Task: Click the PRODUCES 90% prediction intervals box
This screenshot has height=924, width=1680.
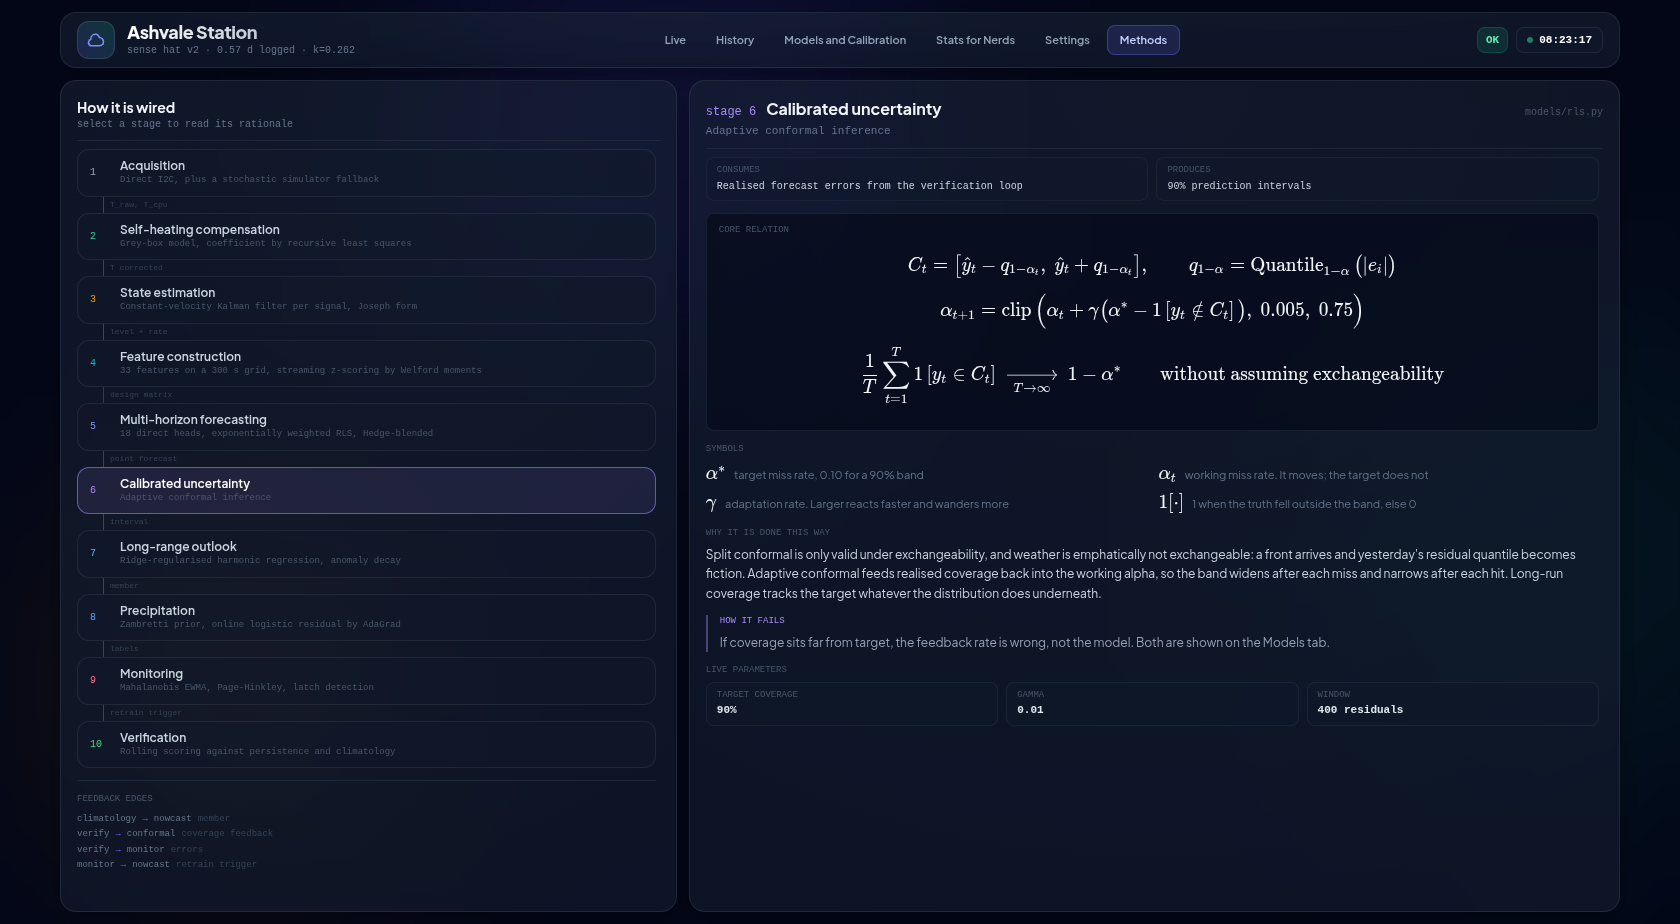Action: tap(1377, 179)
